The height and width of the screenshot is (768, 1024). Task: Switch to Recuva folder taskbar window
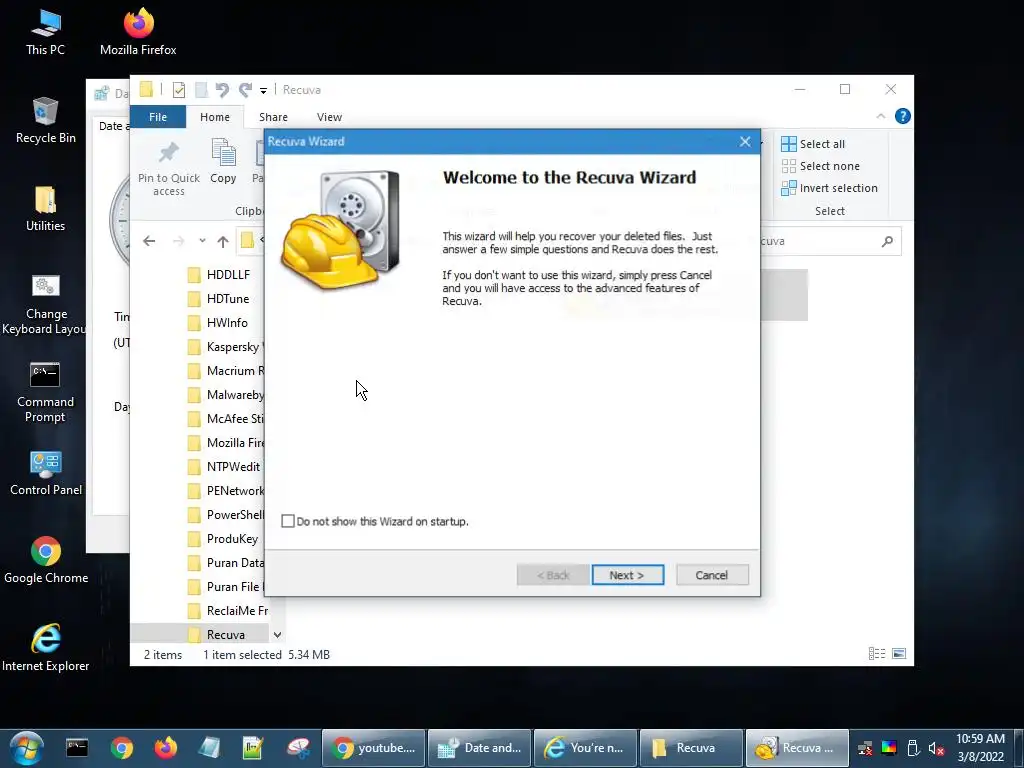pyautogui.click(x=692, y=748)
